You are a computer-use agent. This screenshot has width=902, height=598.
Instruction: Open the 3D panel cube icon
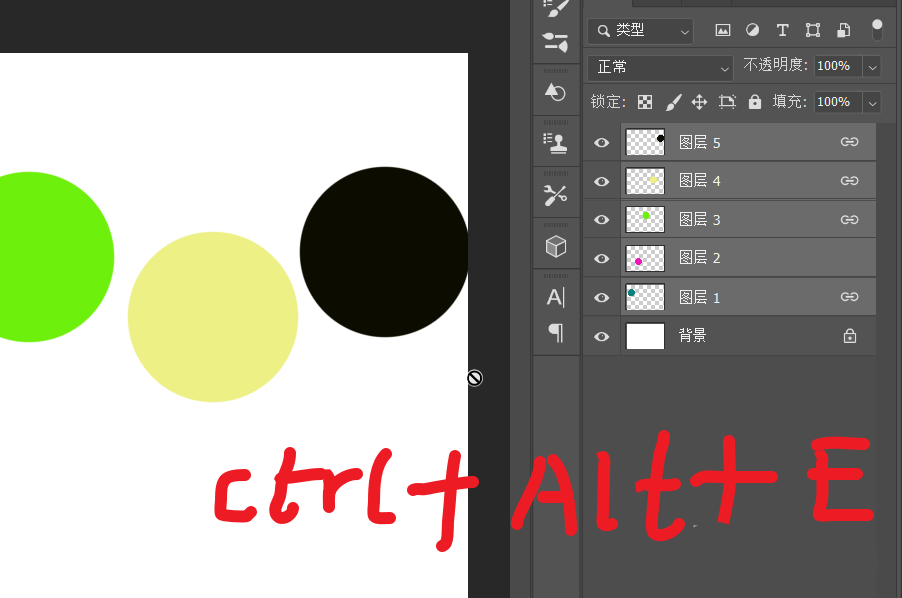coord(555,246)
